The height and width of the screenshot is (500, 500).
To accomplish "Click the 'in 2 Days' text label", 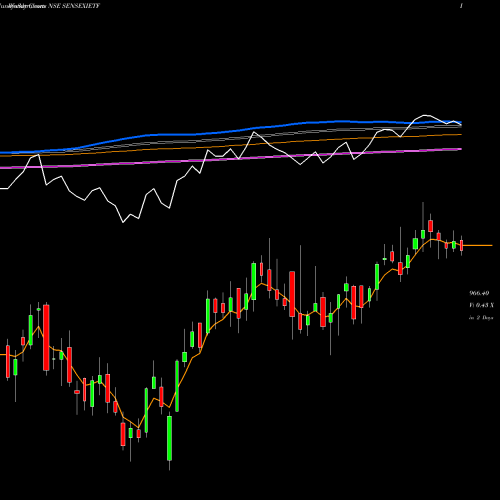I will click(481, 318).
